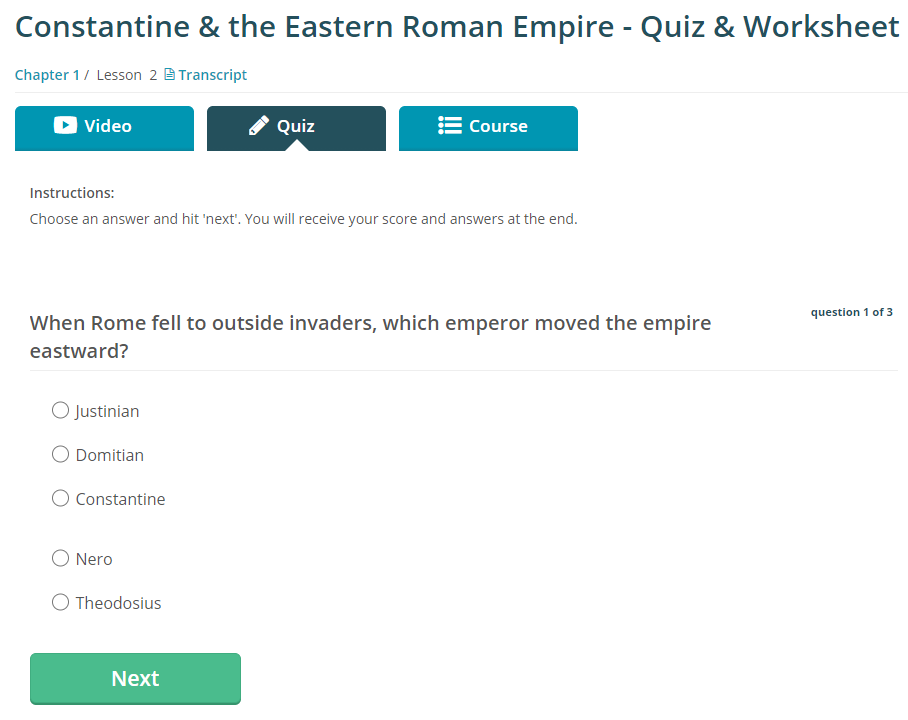908x720 pixels.
Task: Click the list icon on Course tab
Action: click(x=450, y=126)
